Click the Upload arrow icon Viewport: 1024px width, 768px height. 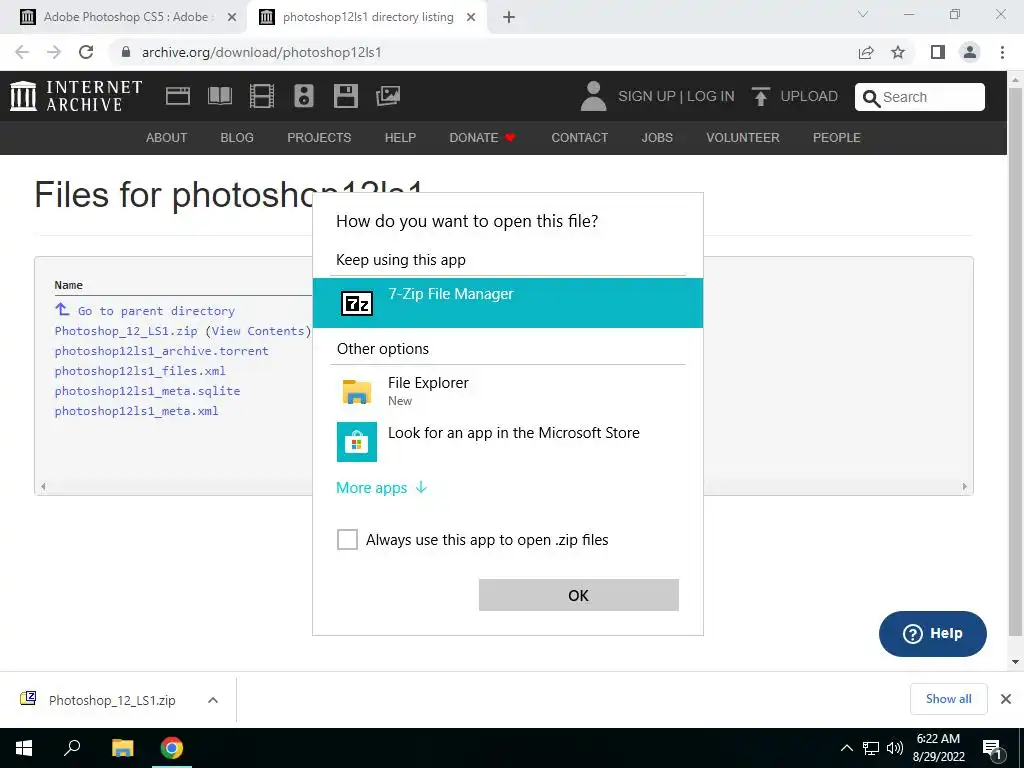pyautogui.click(x=760, y=96)
